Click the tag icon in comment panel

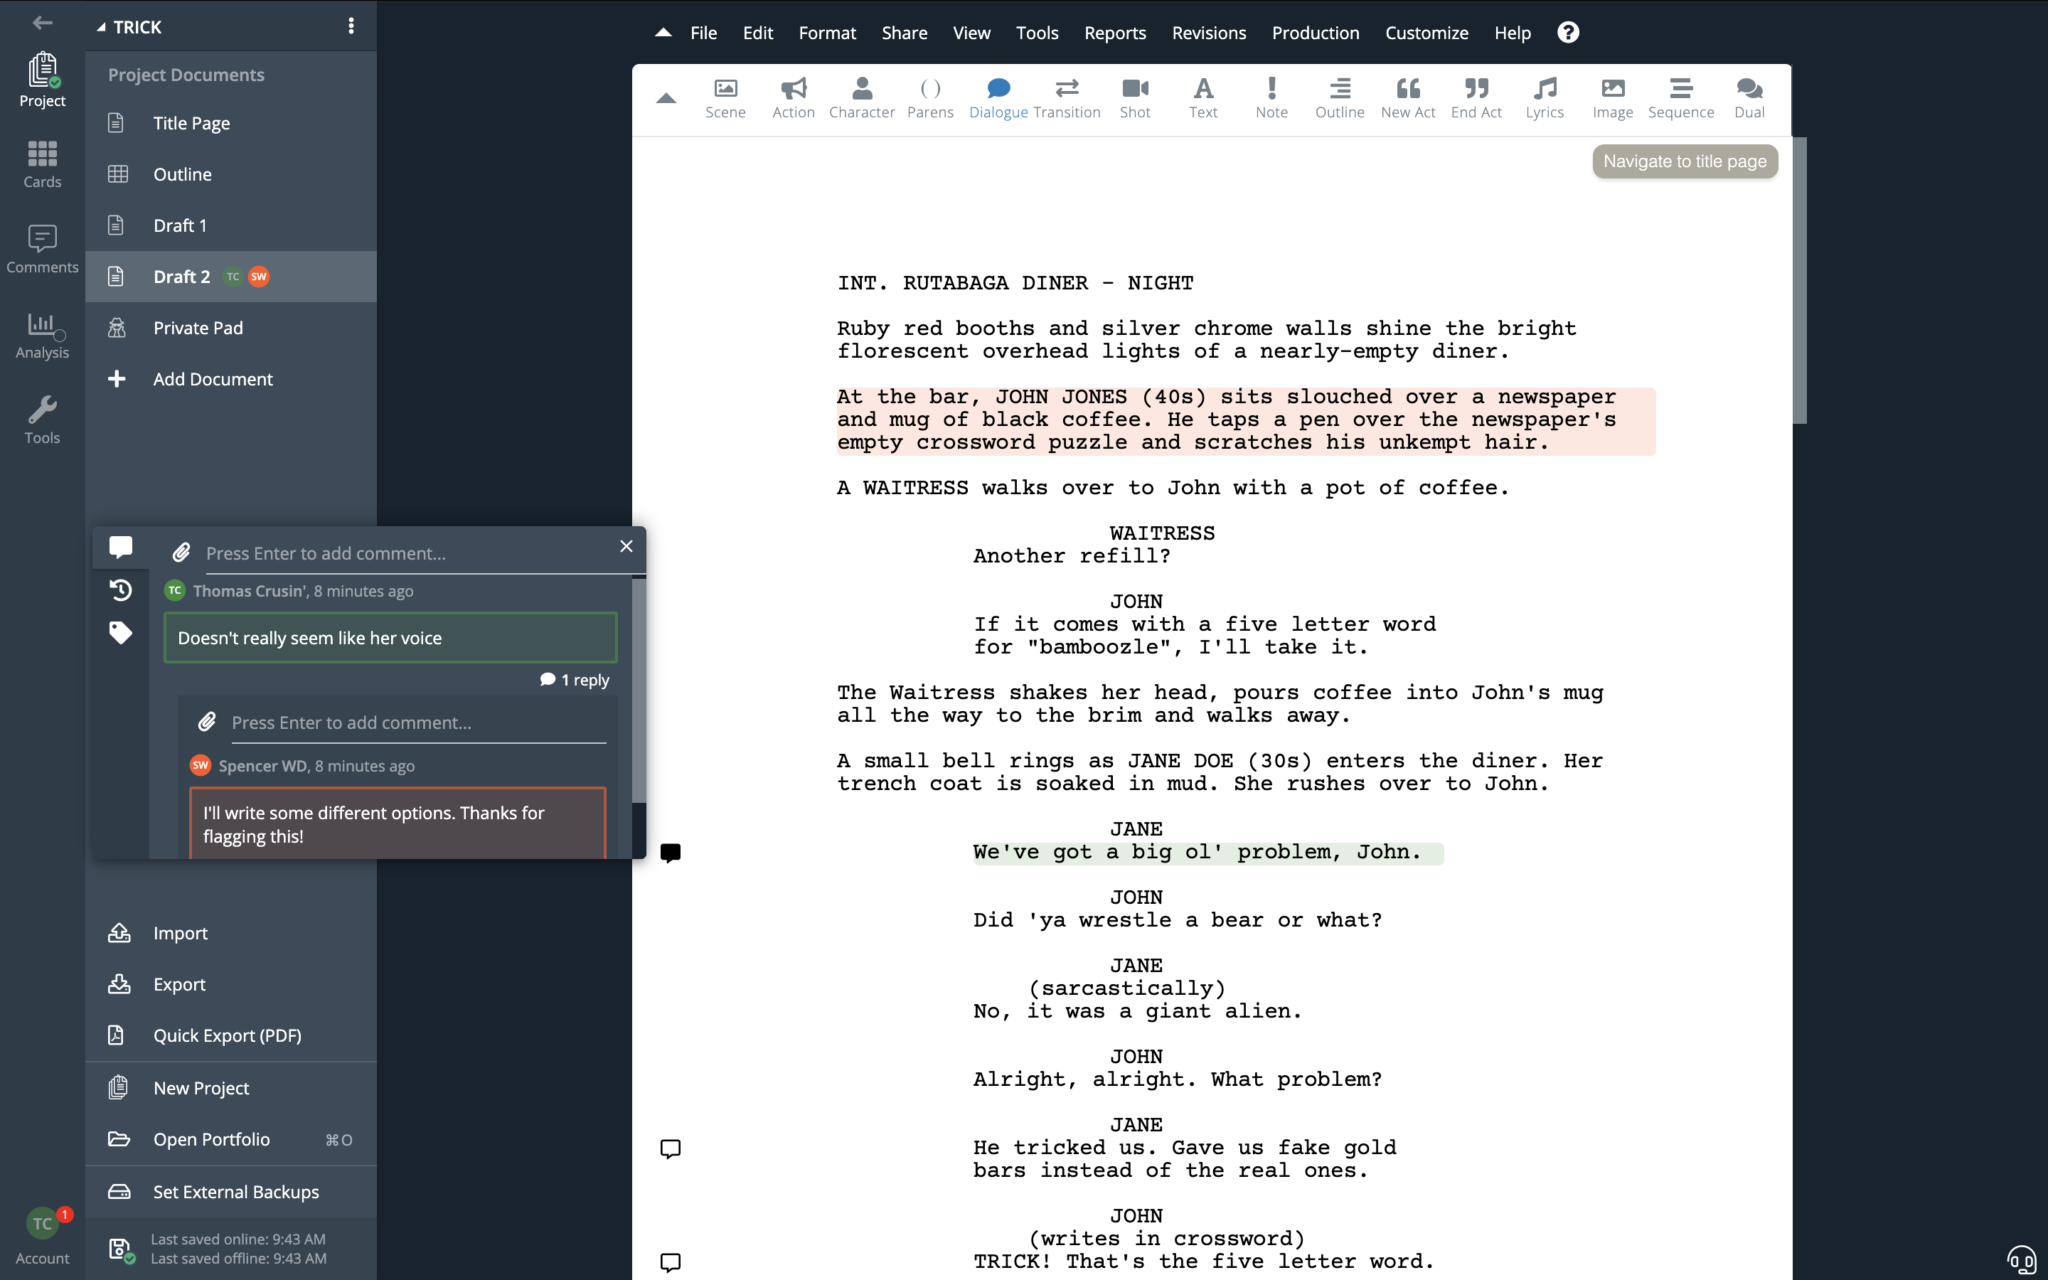click(121, 632)
